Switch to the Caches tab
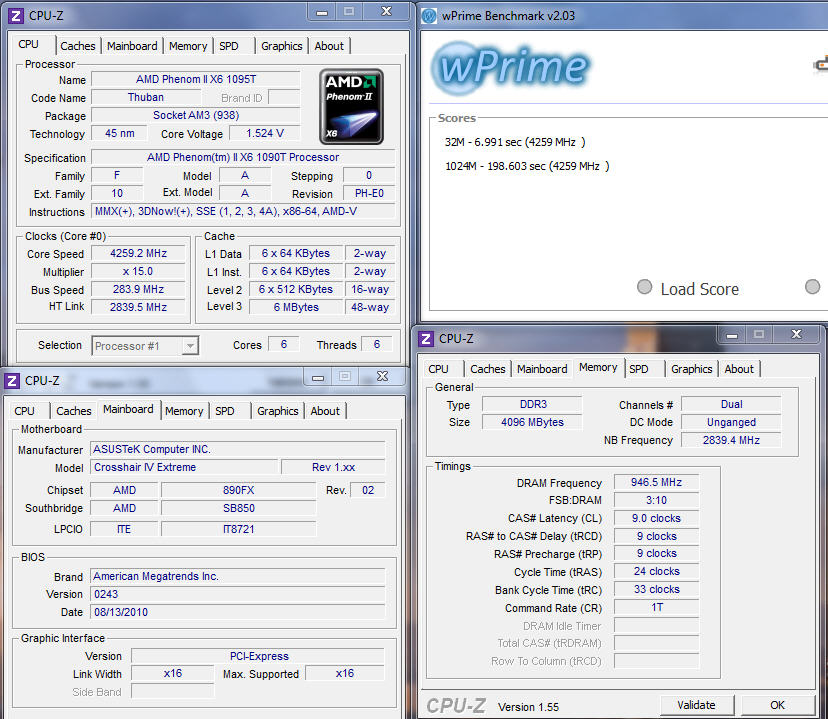 coord(78,45)
